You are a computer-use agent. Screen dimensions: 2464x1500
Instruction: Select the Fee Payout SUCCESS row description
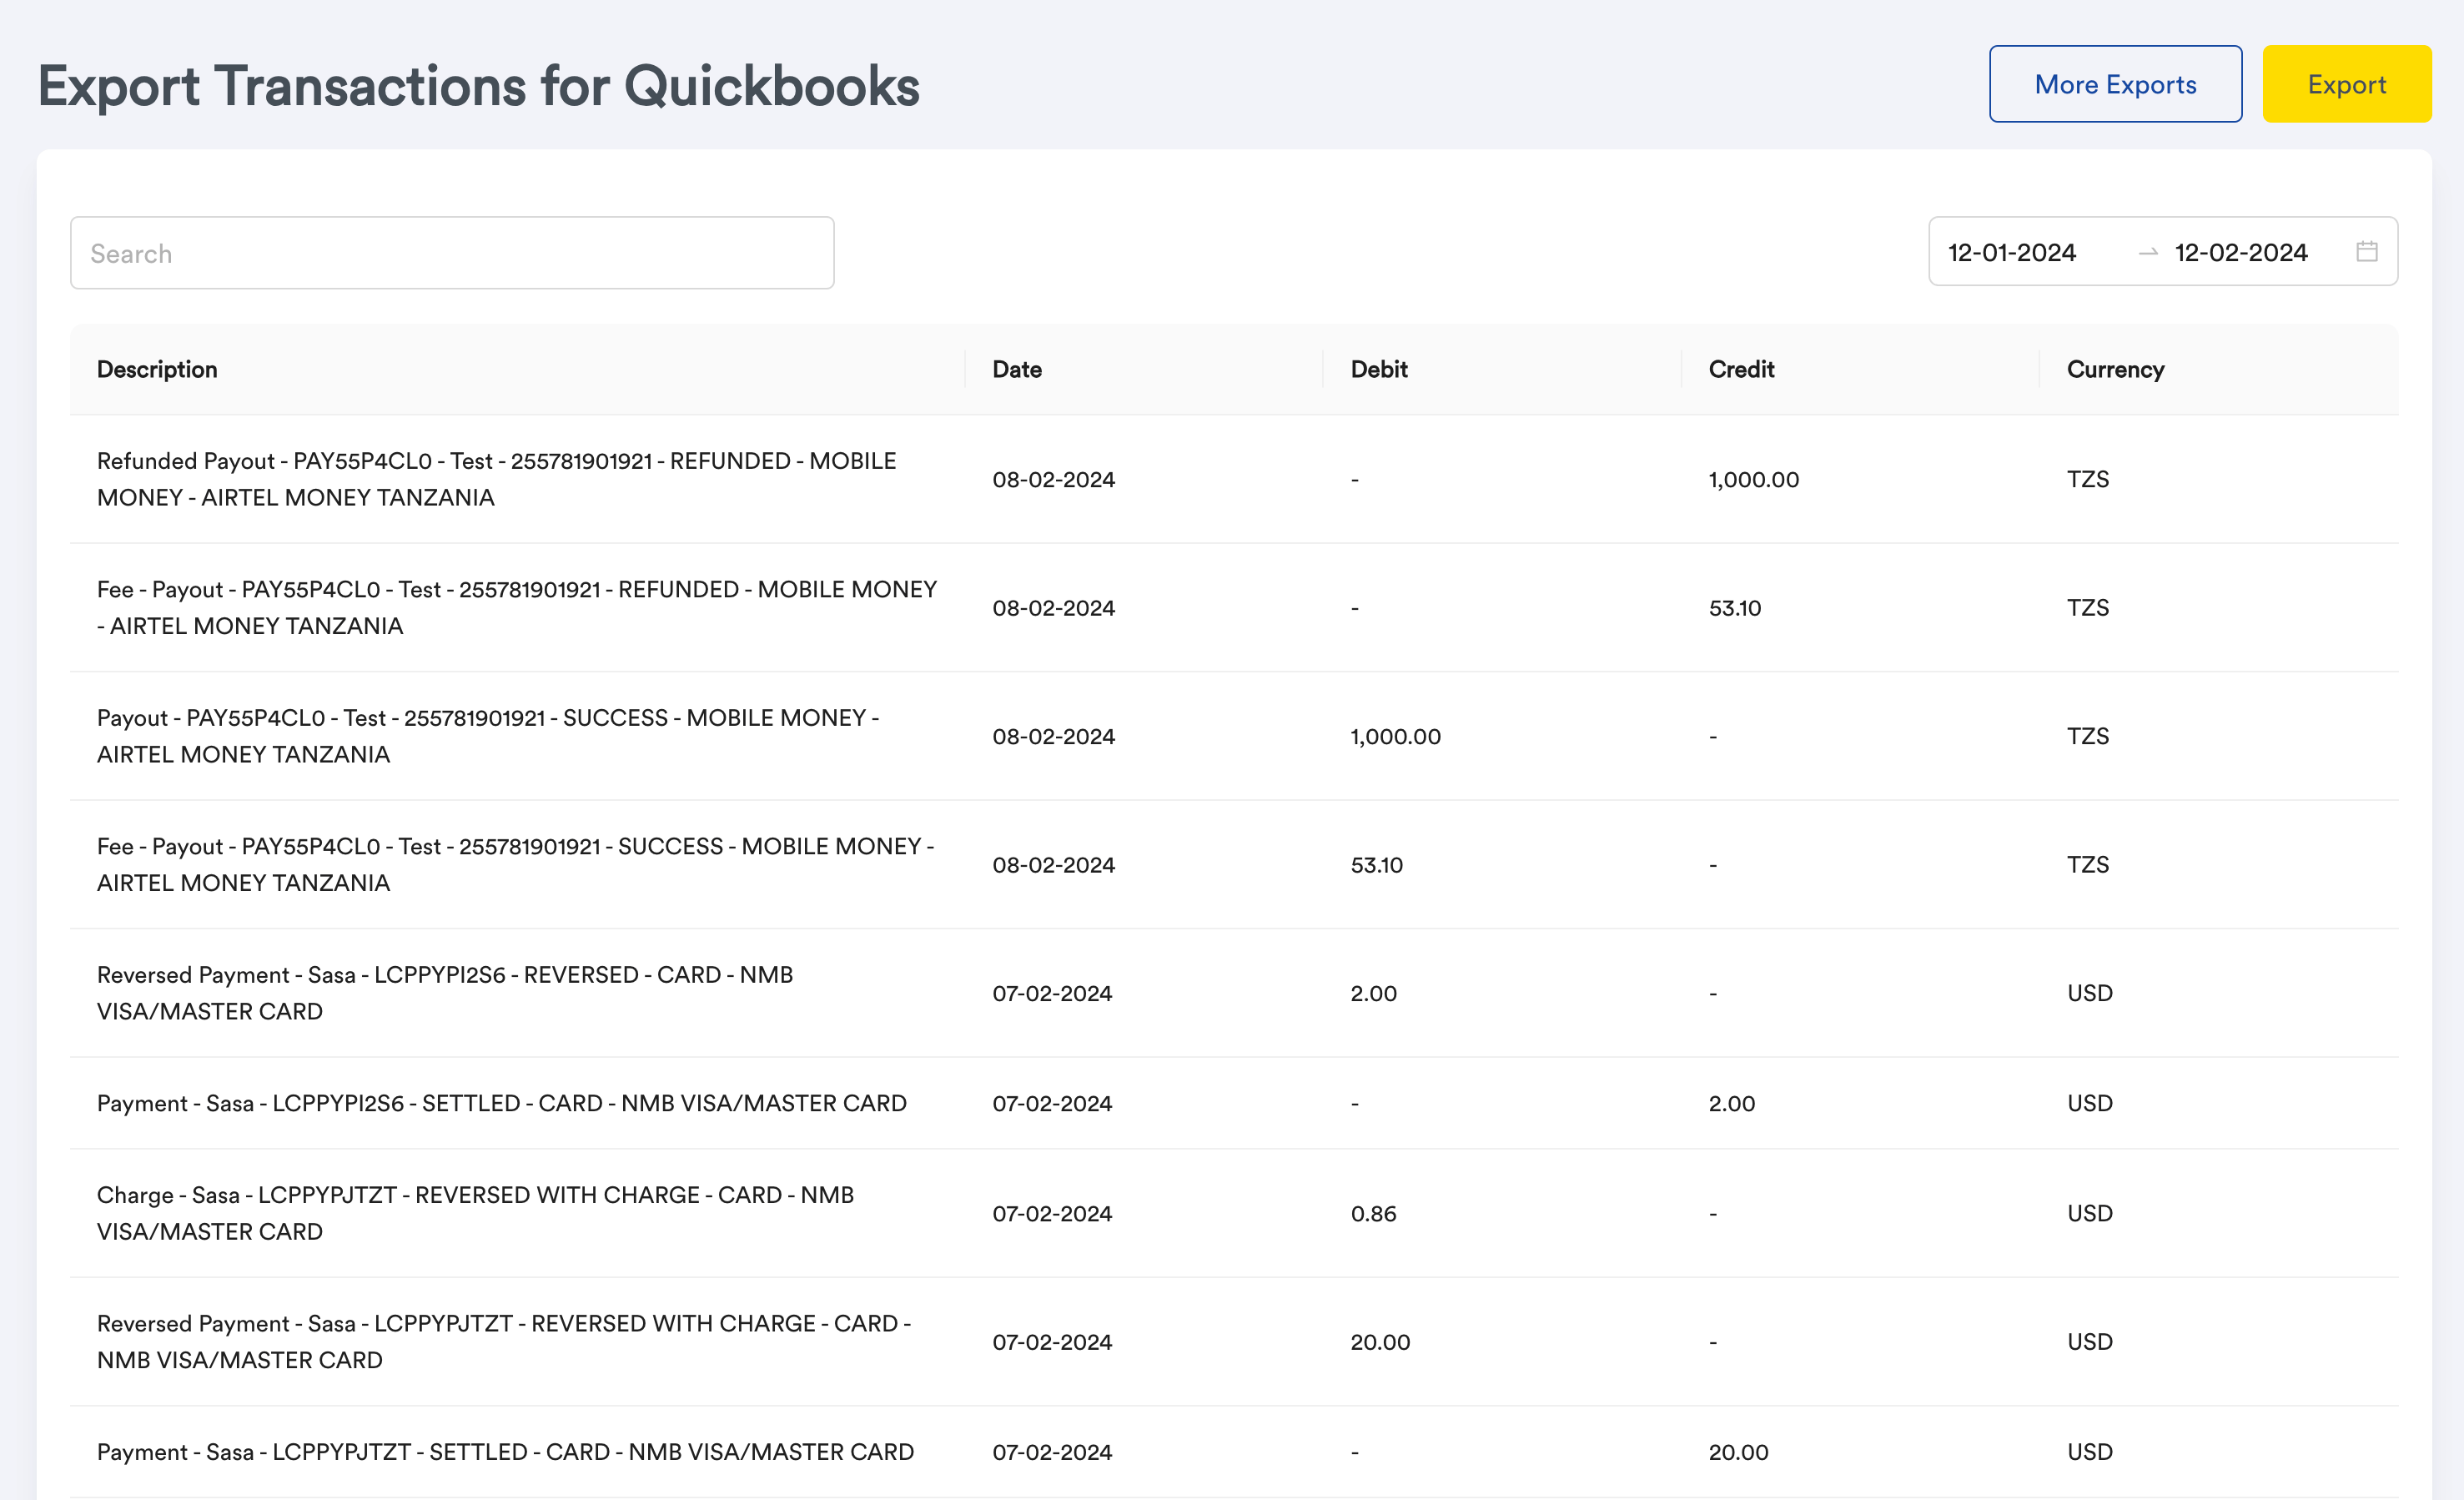pos(516,864)
